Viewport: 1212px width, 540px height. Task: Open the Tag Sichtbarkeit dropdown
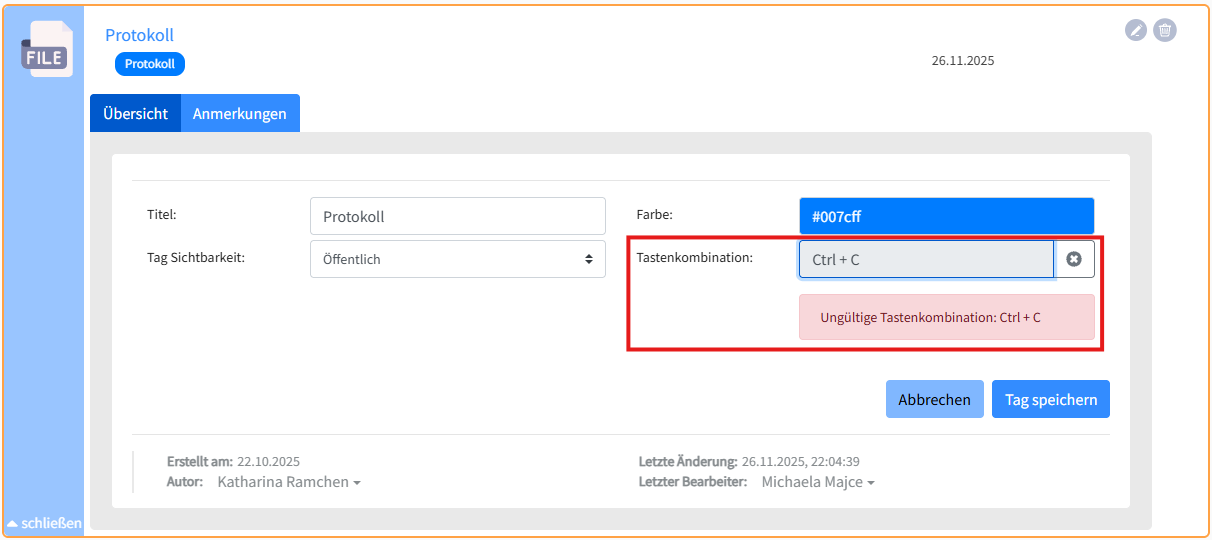457,259
